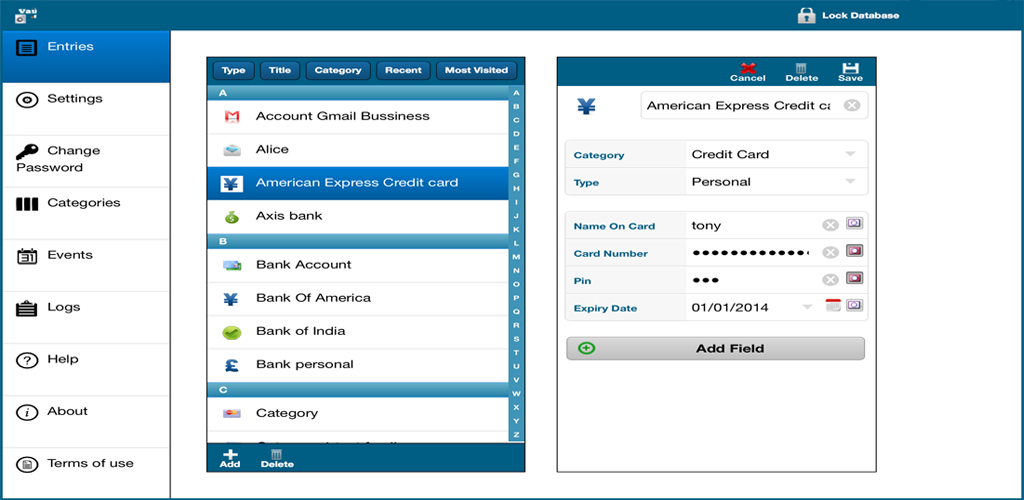Click the money bag icon of Axis bank
1024x500 pixels.
tap(232, 217)
